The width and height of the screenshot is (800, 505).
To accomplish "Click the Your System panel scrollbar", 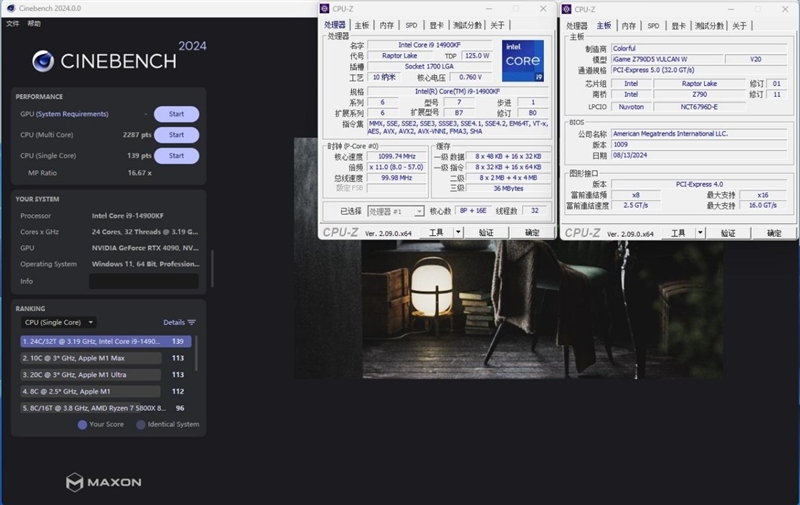I will coord(212,268).
